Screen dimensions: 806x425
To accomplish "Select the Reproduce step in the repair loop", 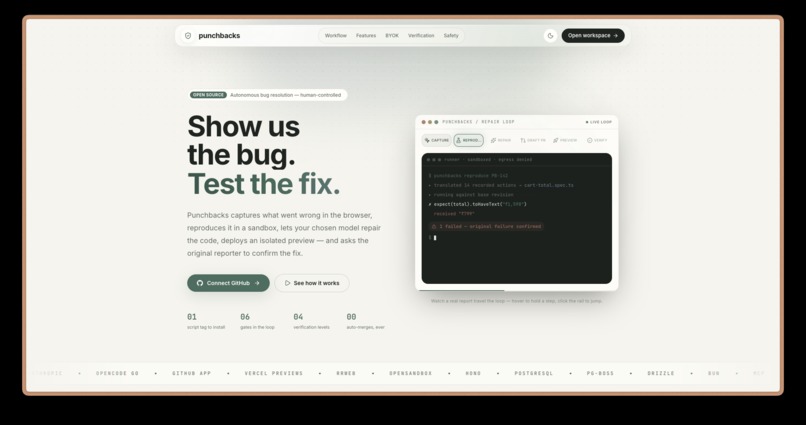I will click(x=468, y=140).
